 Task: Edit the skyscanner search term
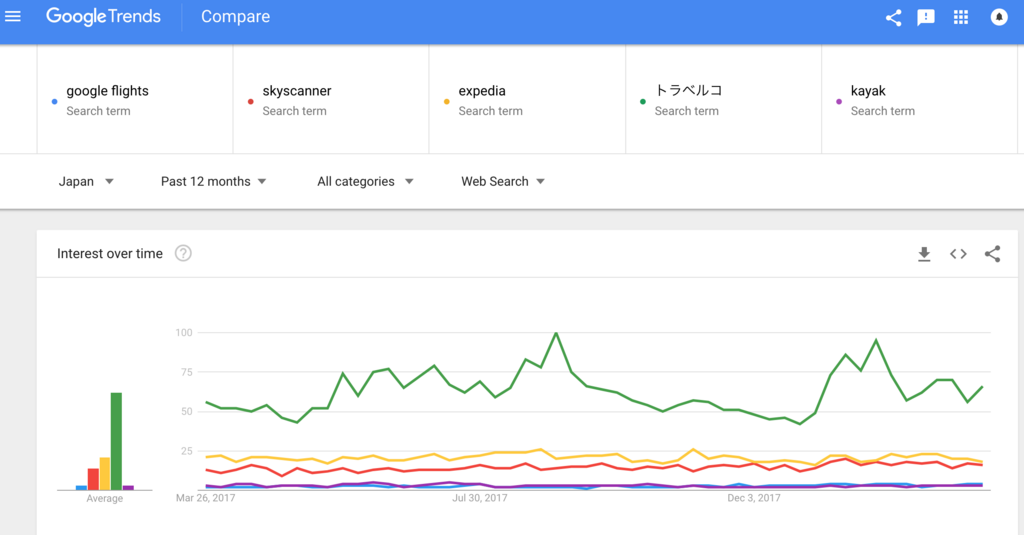tap(331, 99)
